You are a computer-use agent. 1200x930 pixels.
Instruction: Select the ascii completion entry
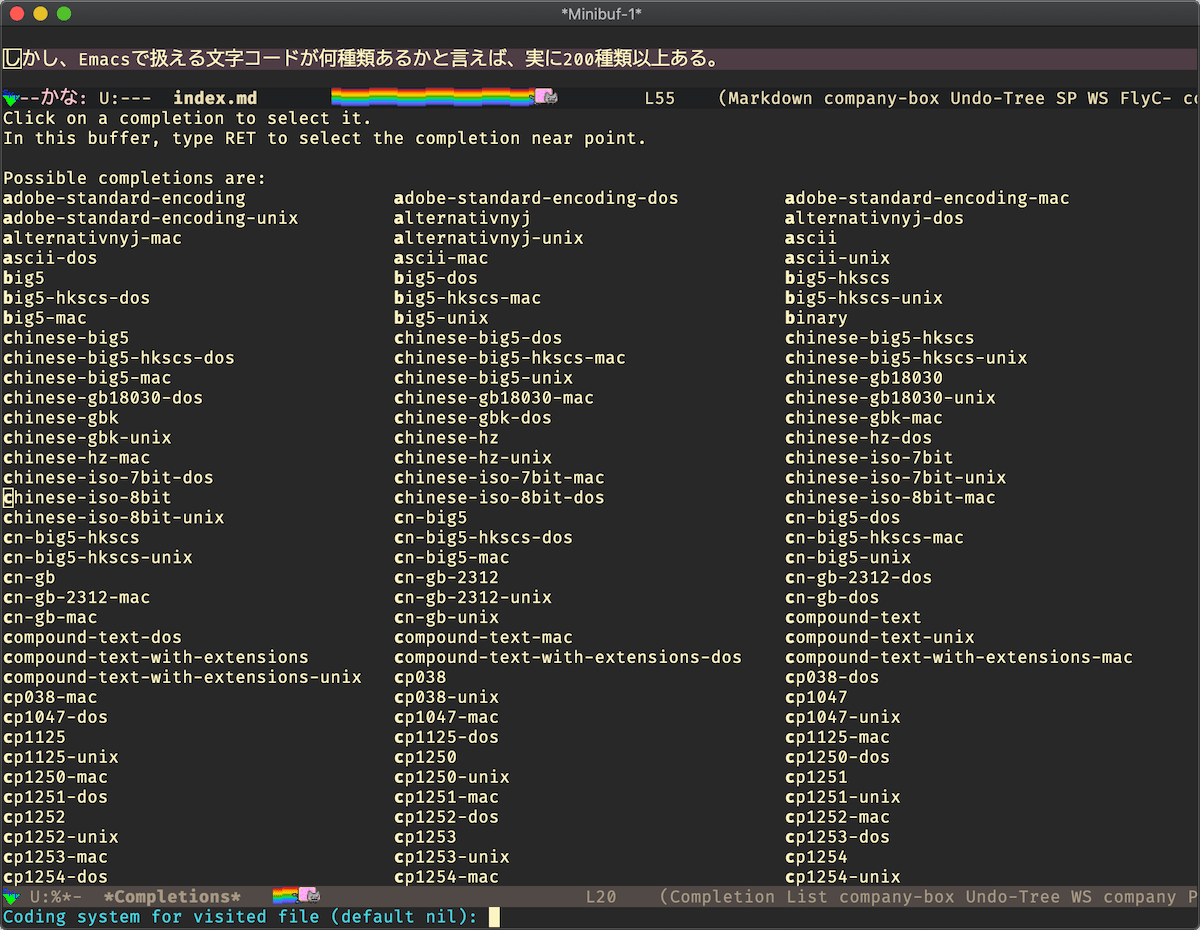coord(810,237)
